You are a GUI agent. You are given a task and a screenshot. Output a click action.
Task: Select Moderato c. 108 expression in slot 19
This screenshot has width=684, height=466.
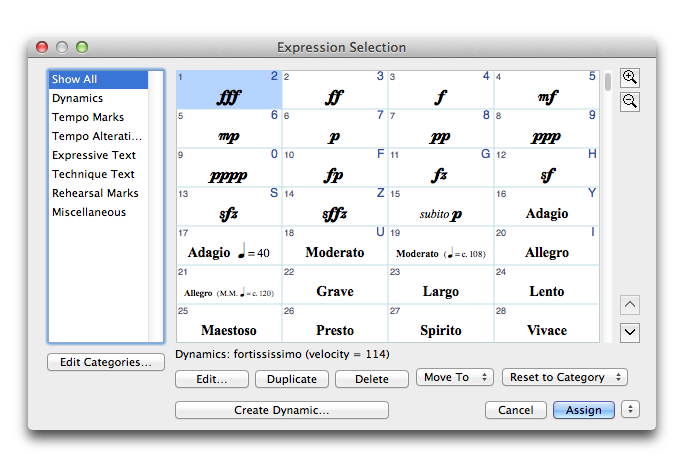click(x=441, y=246)
